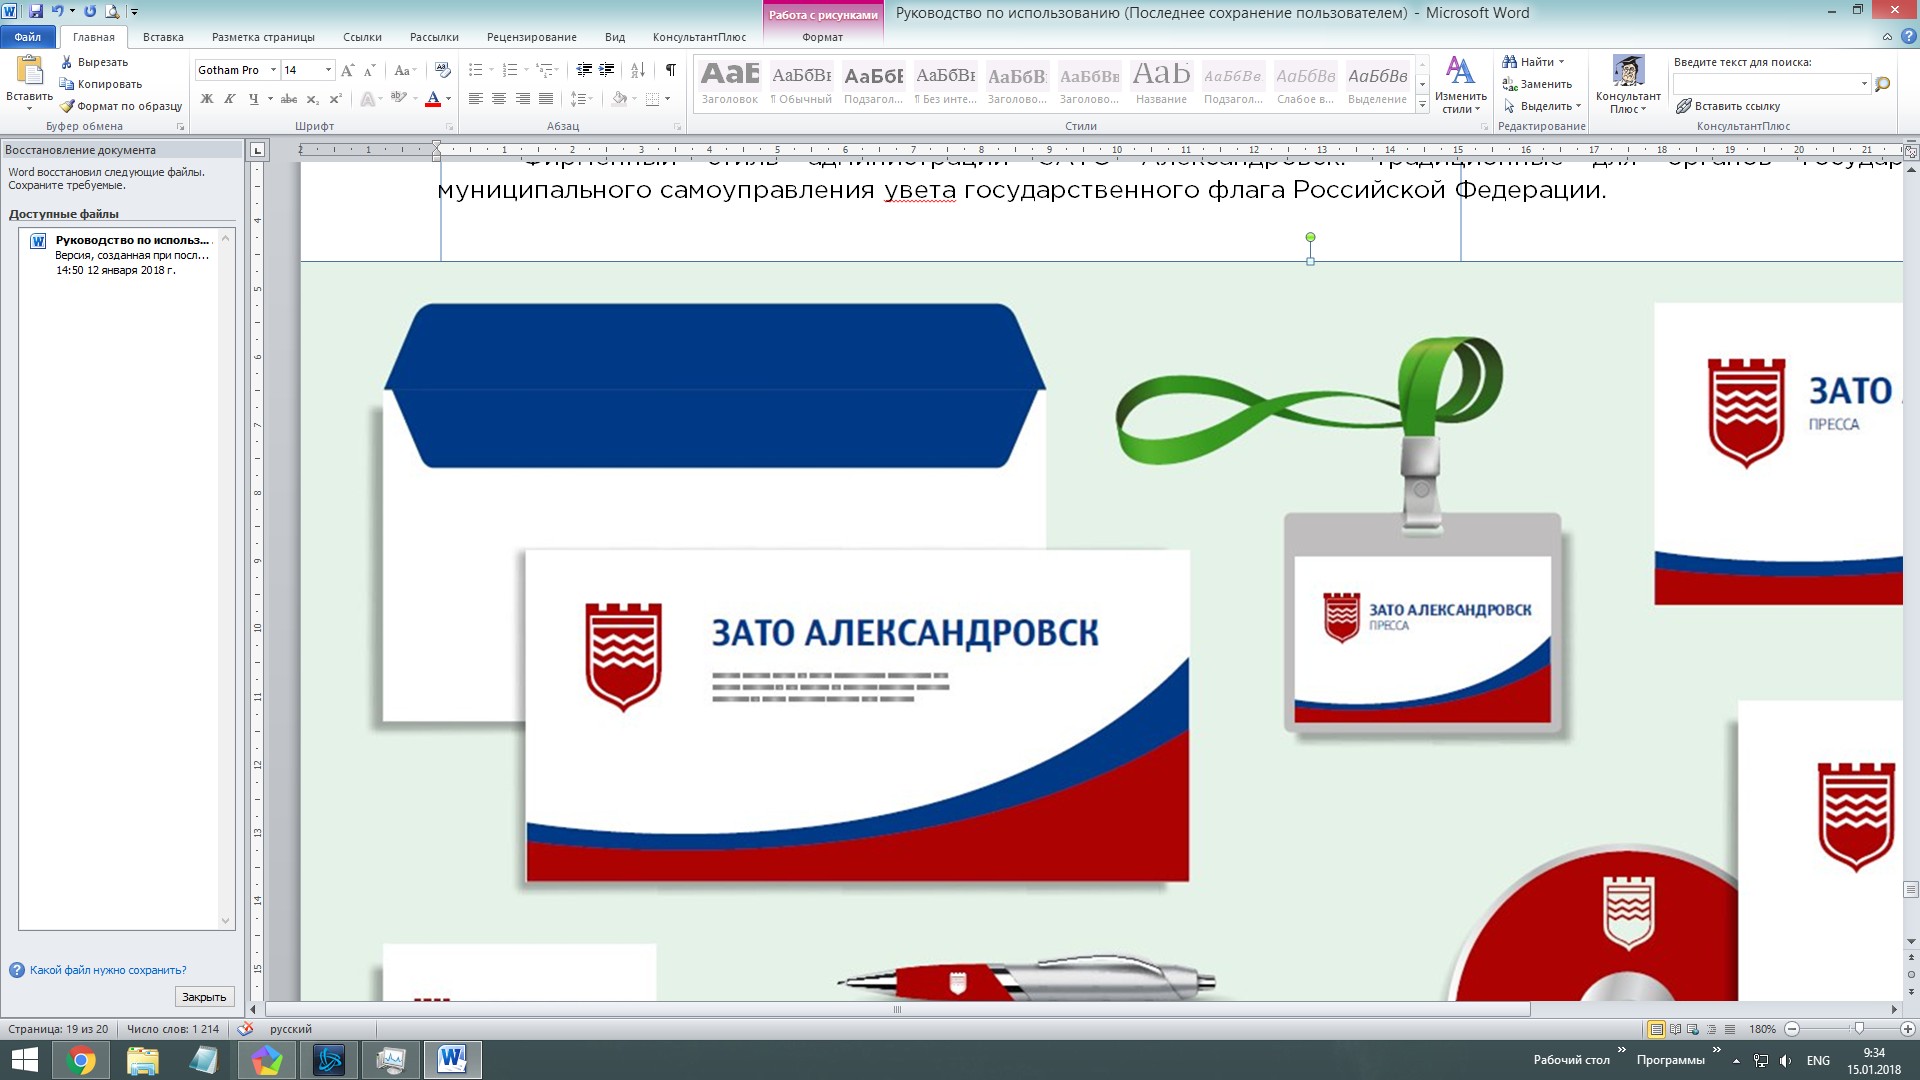The image size is (1920, 1080).
Task: Toggle bold (Ж) formatting
Action: click(207, 99)
